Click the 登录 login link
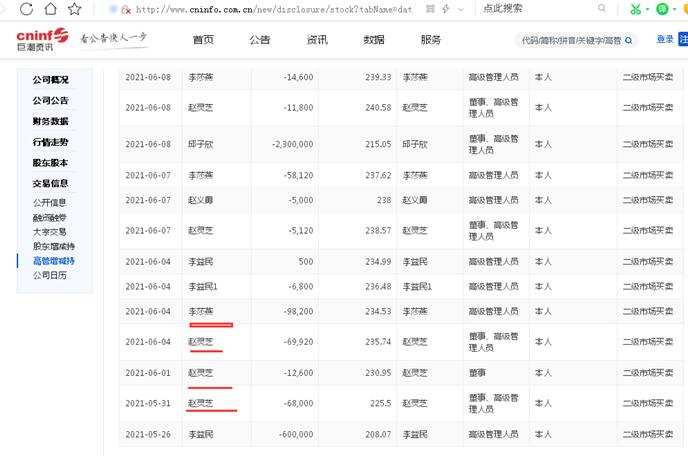Image resolution: width=688 pixels, height=458 pixels. [665, 39]
